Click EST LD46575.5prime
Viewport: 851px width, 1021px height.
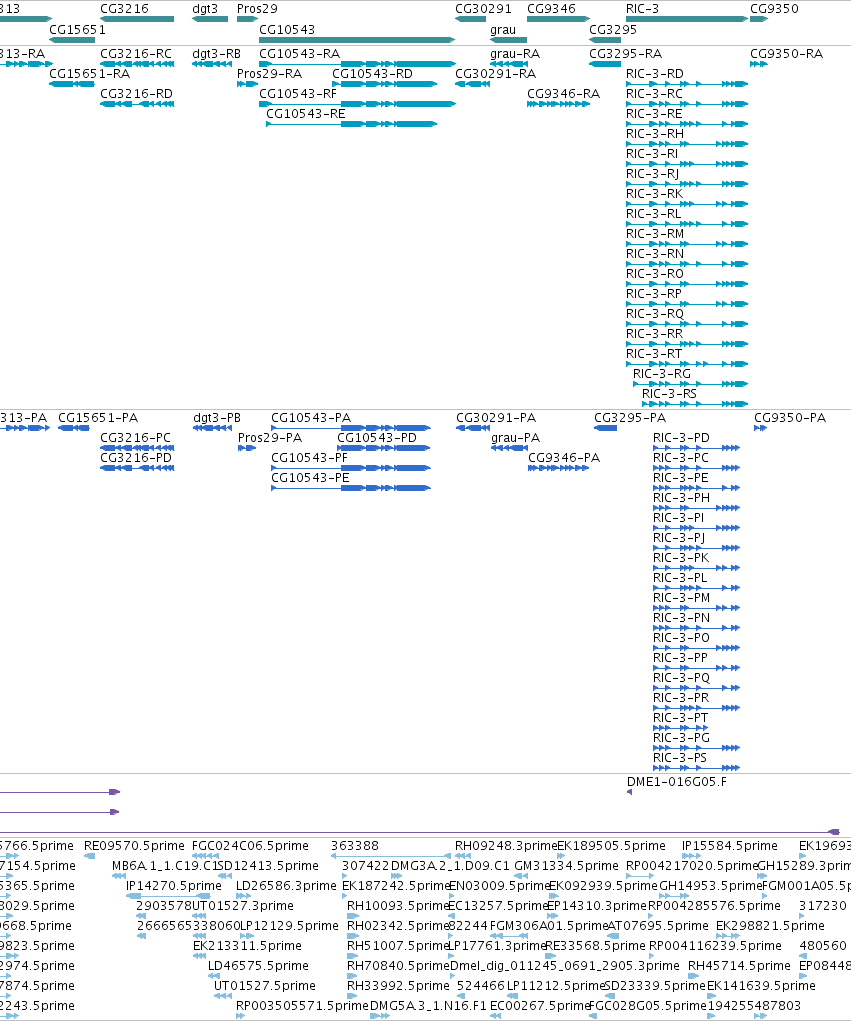pos(258,966)
